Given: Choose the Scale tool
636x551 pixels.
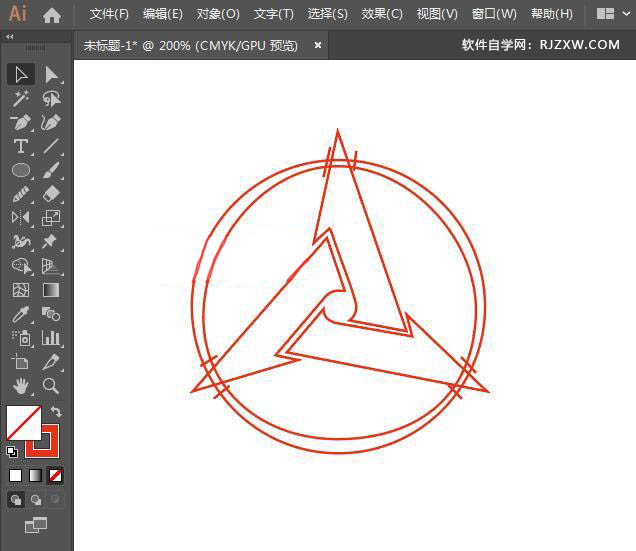Looking at the screenshot, I should pos(51,218).
